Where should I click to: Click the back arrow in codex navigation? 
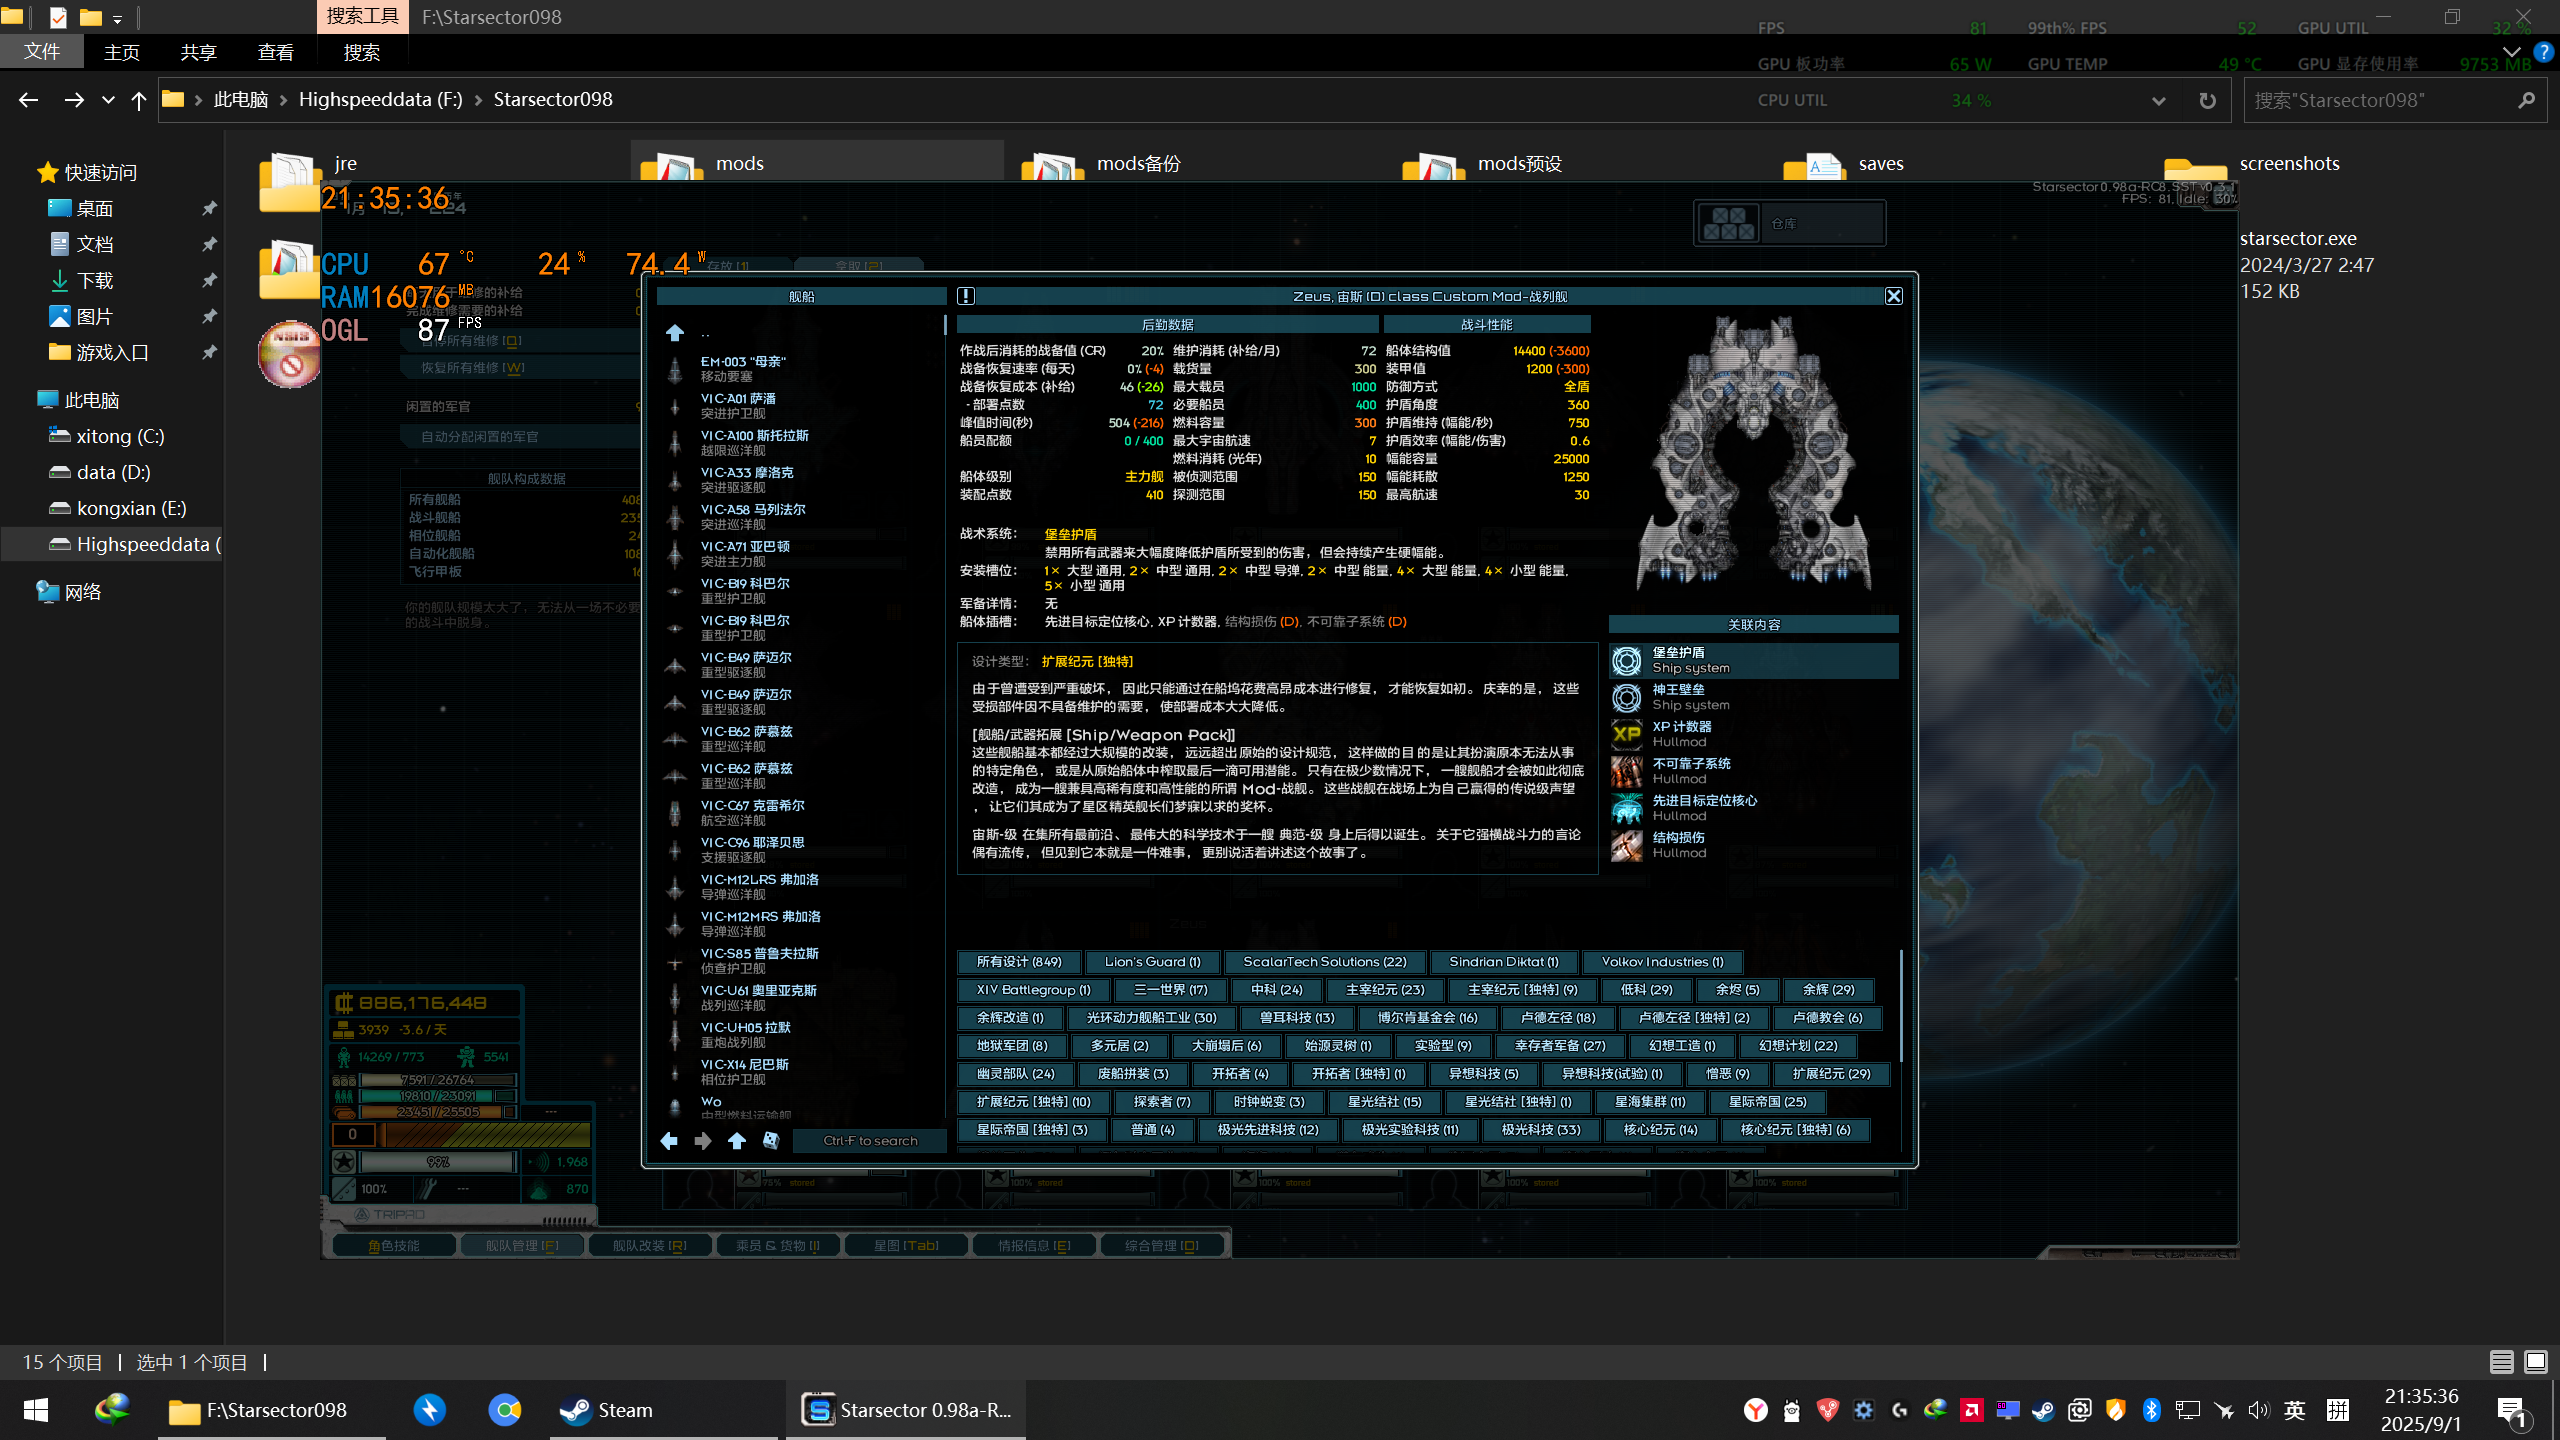point(669,1141)
